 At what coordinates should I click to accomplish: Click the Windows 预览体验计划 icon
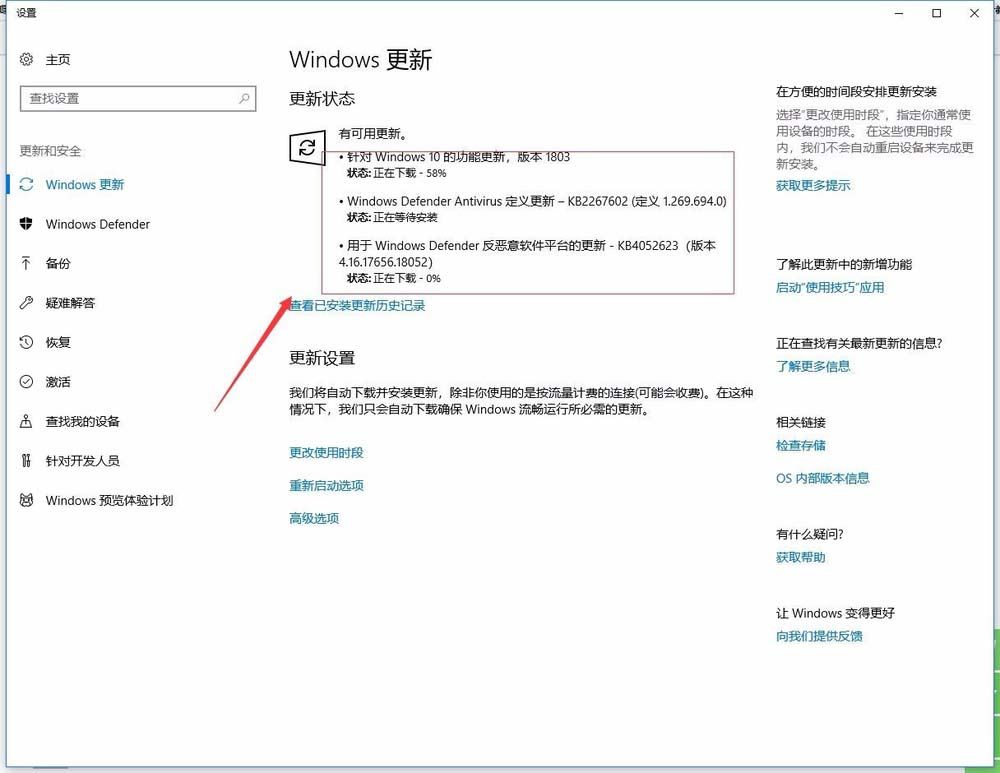[27, 500]
